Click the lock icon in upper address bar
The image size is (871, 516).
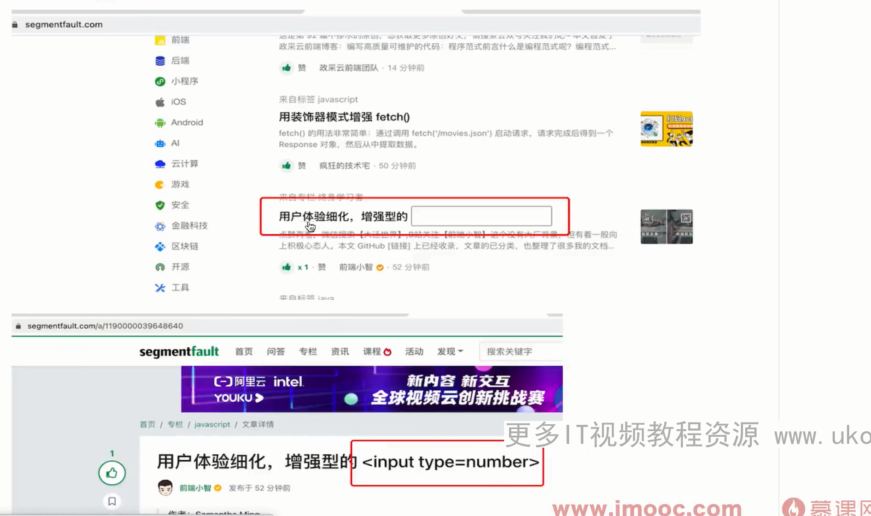click(15, 24)
